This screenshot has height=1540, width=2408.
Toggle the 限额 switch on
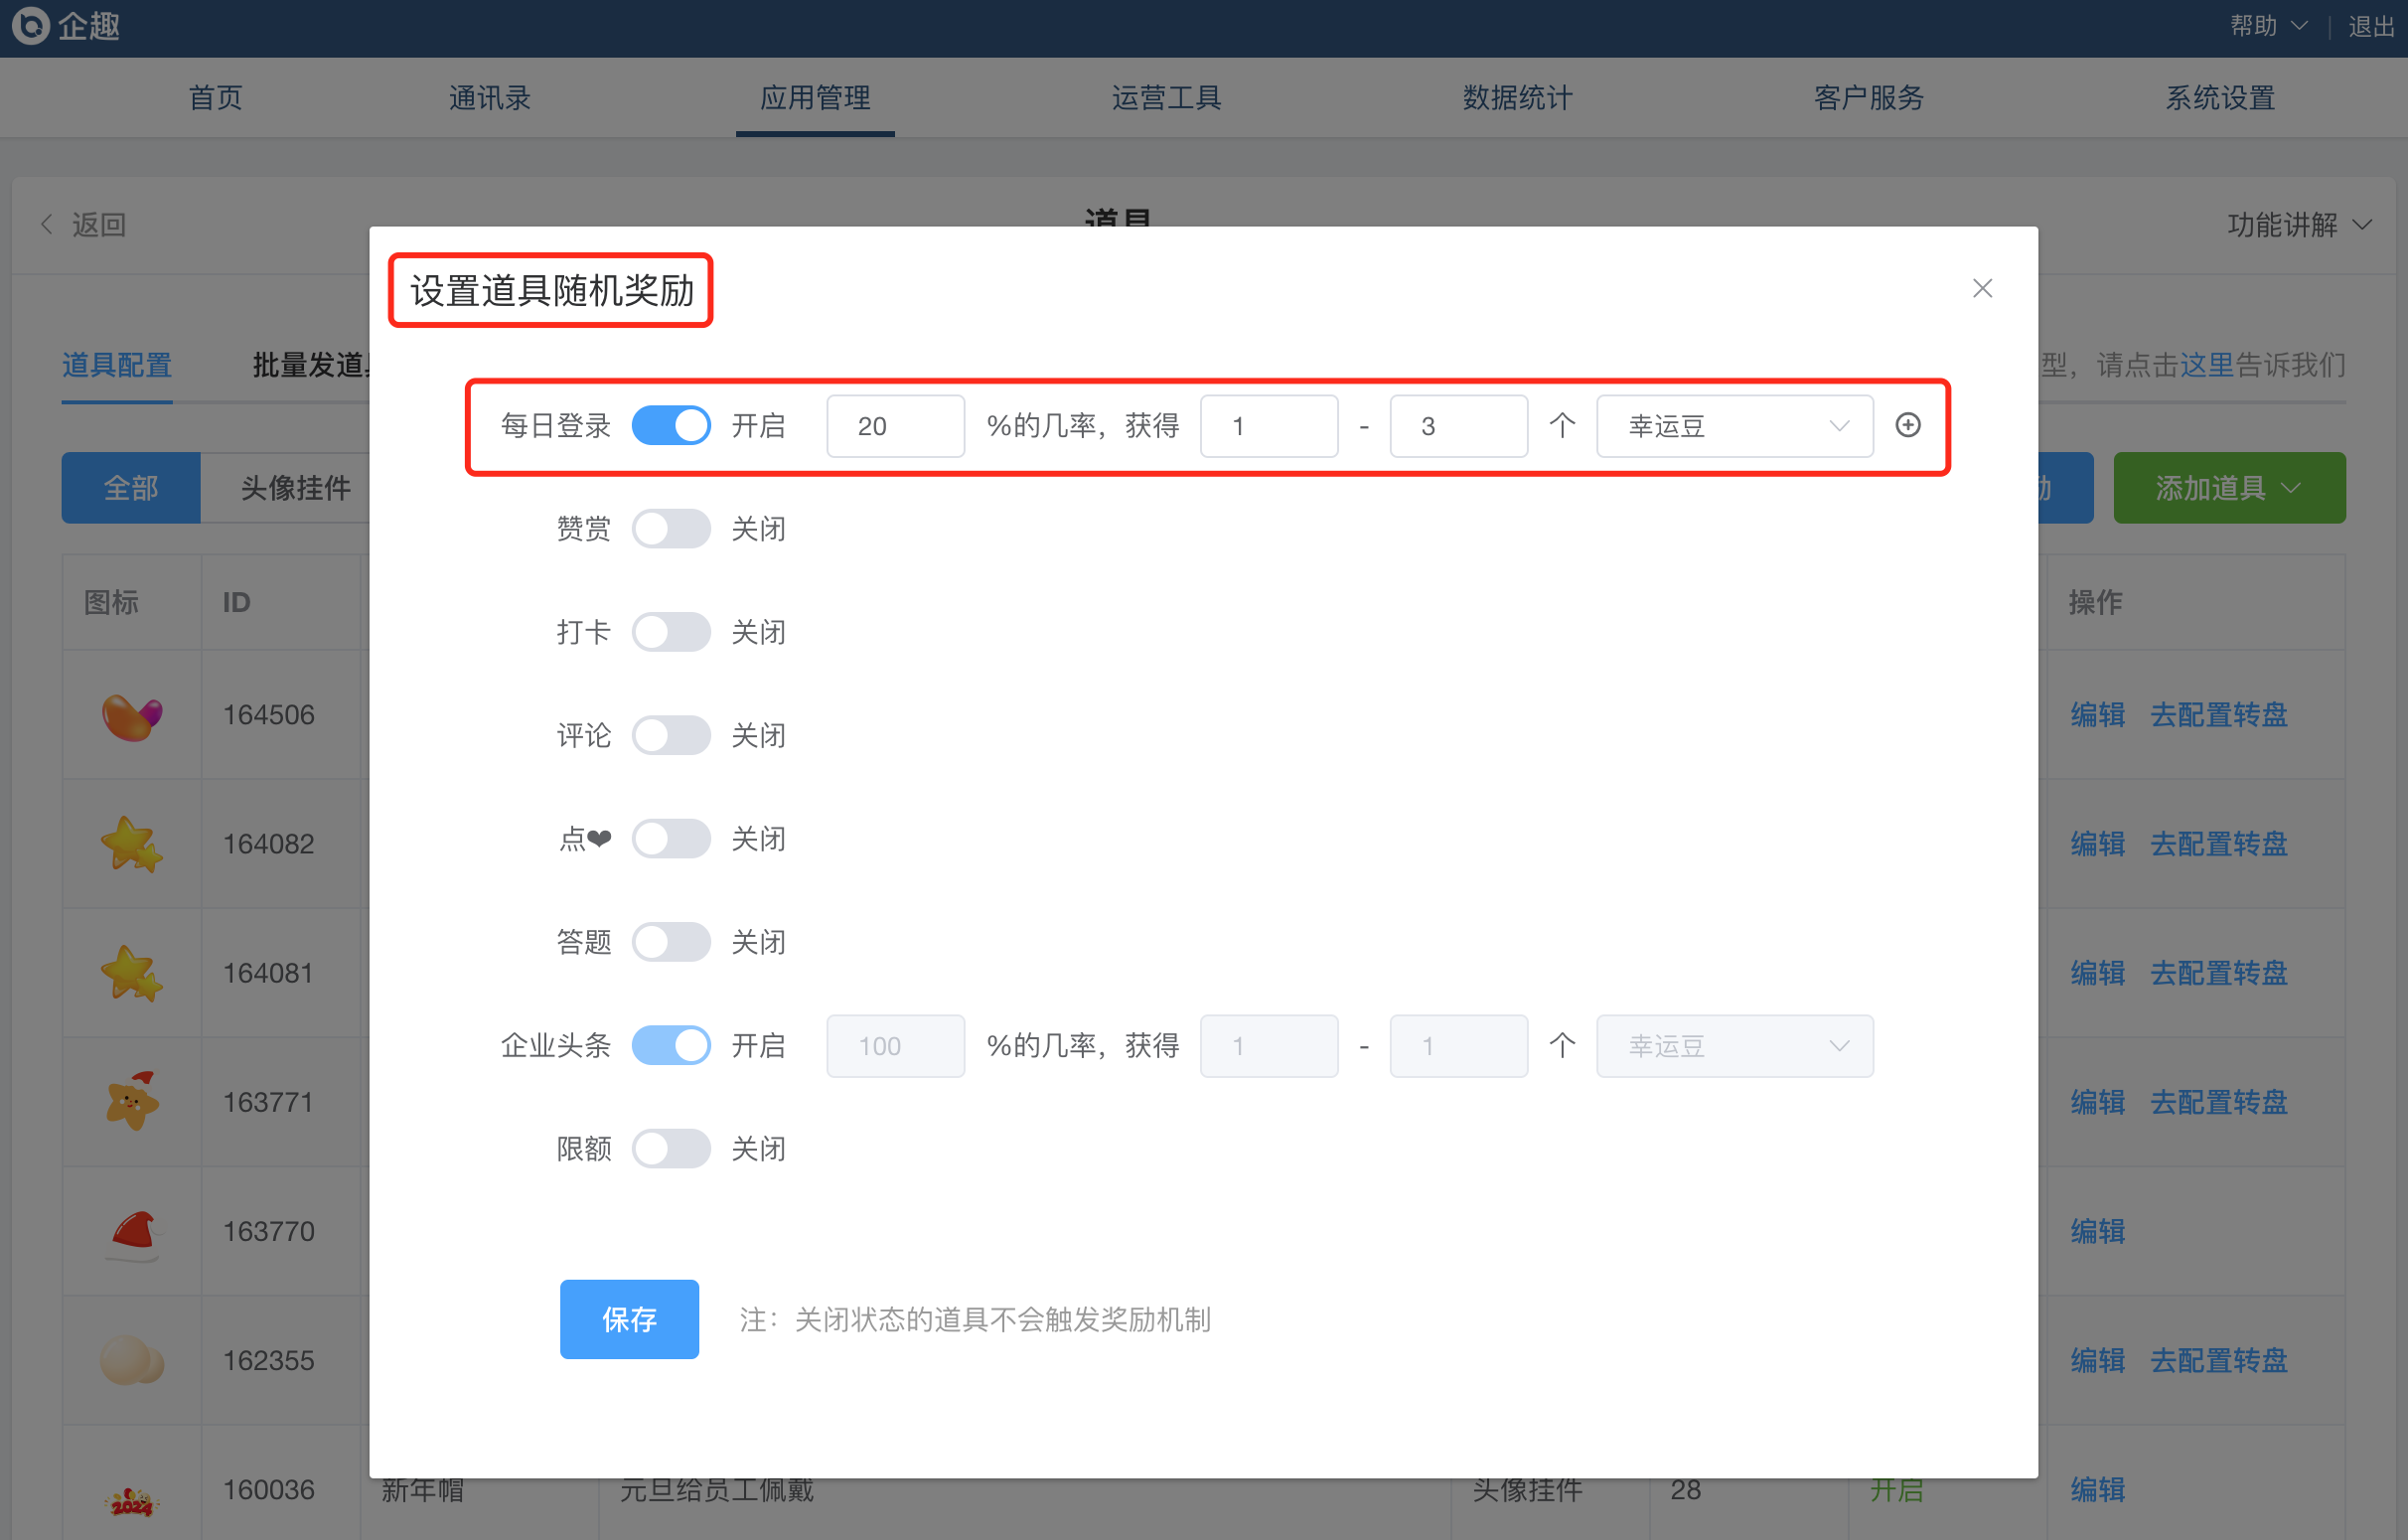click(x=671, y=1148)
